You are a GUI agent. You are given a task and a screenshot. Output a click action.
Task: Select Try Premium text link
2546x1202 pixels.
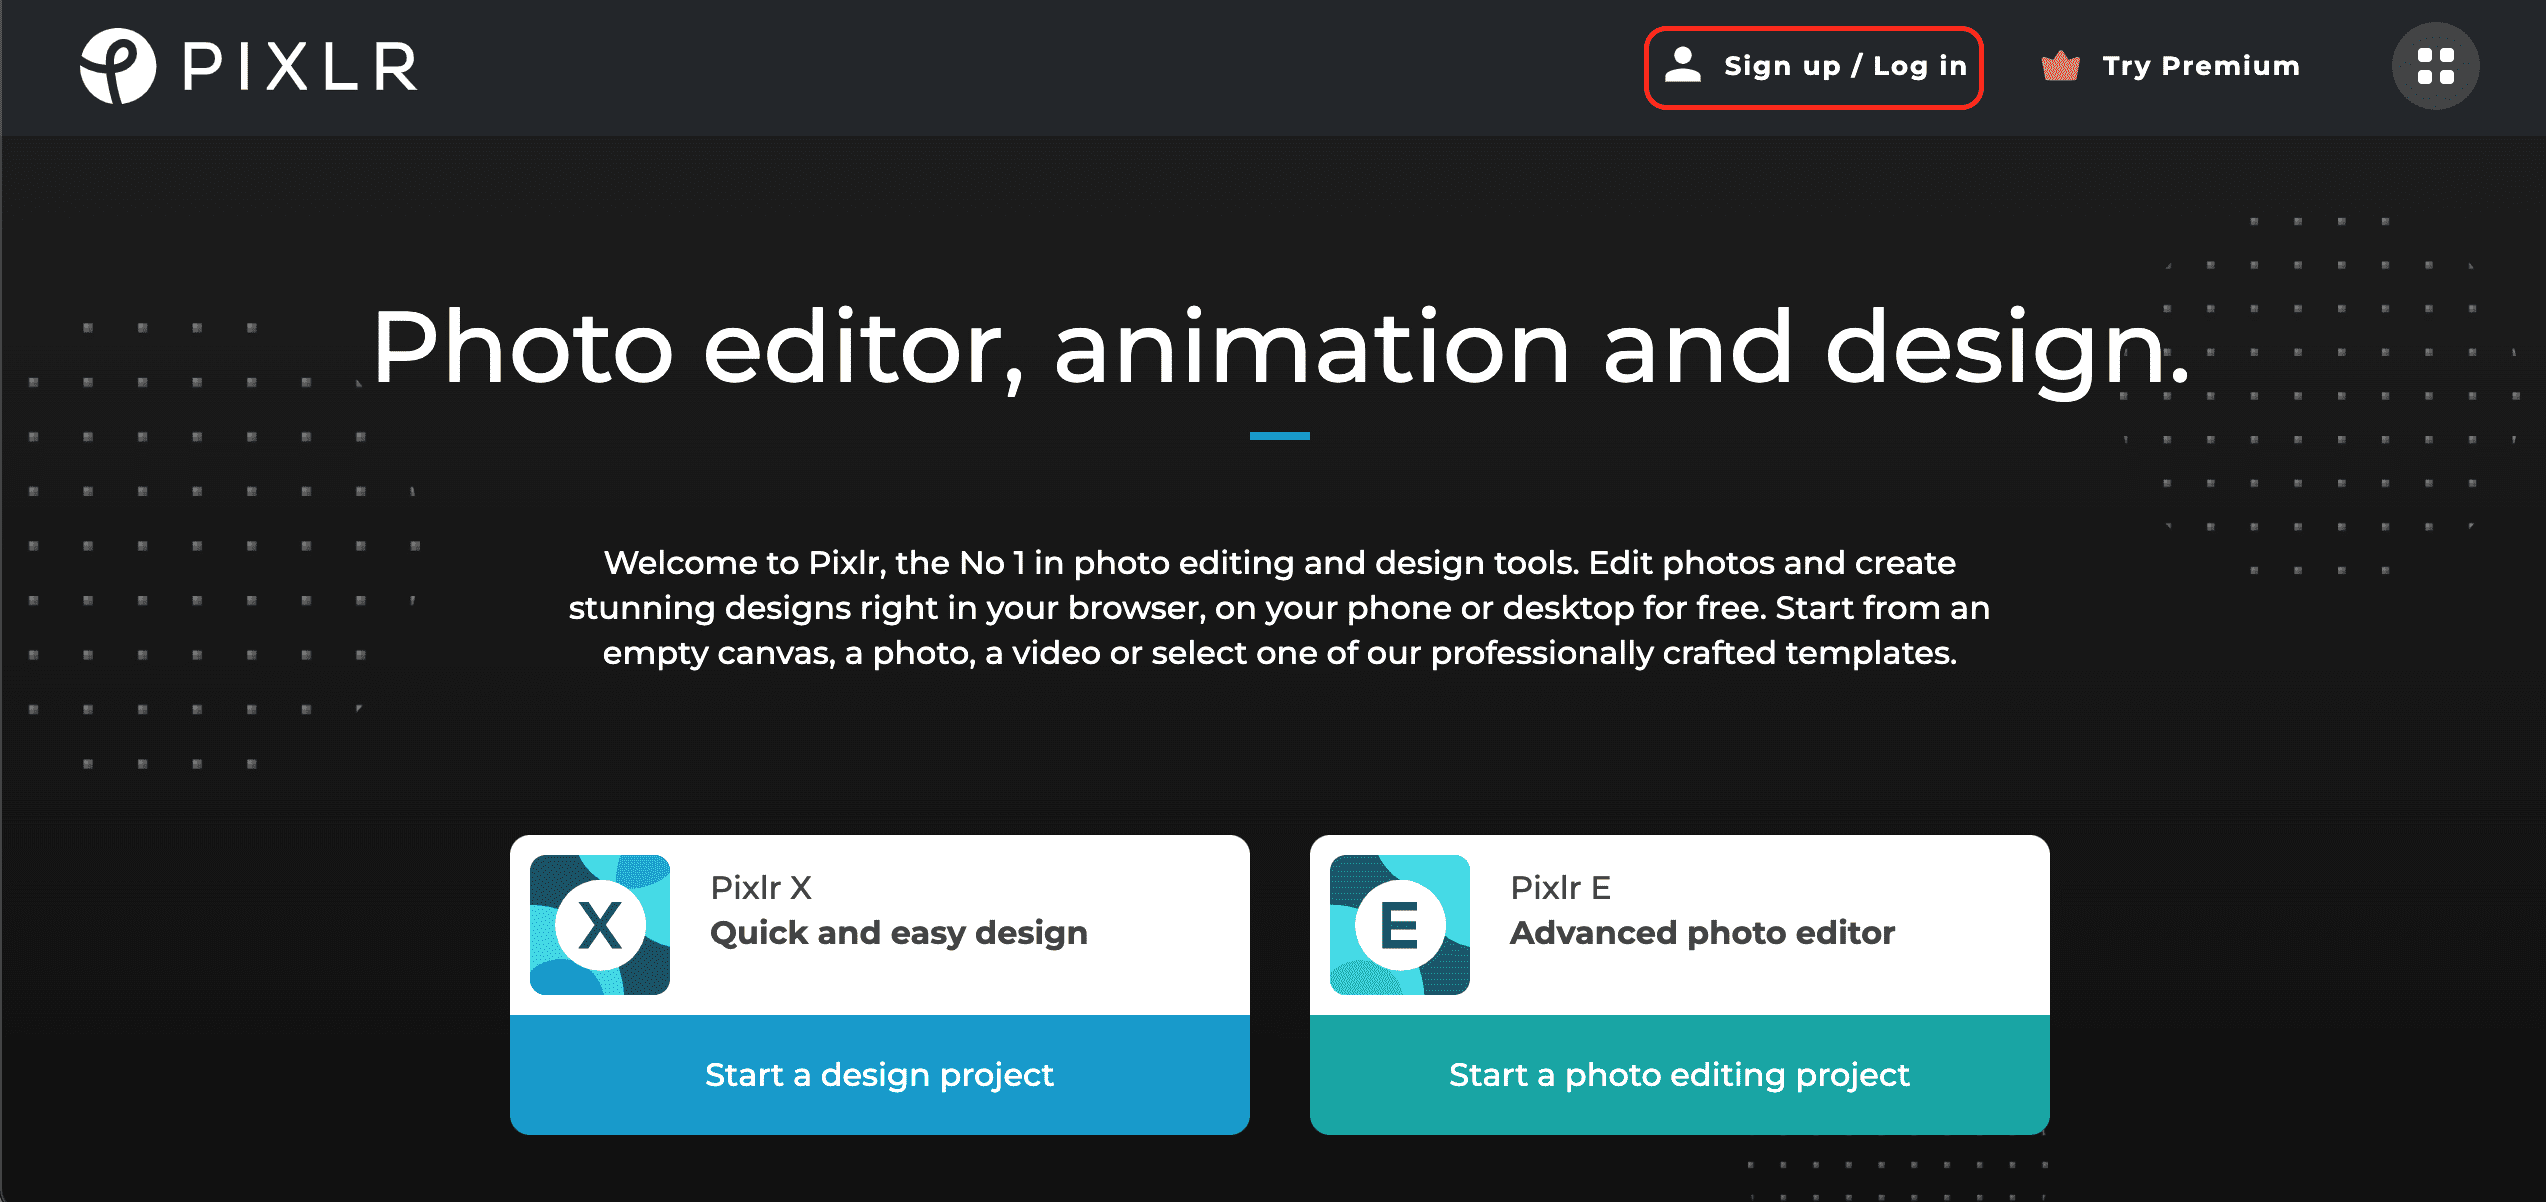click(x=2200, y=66)
